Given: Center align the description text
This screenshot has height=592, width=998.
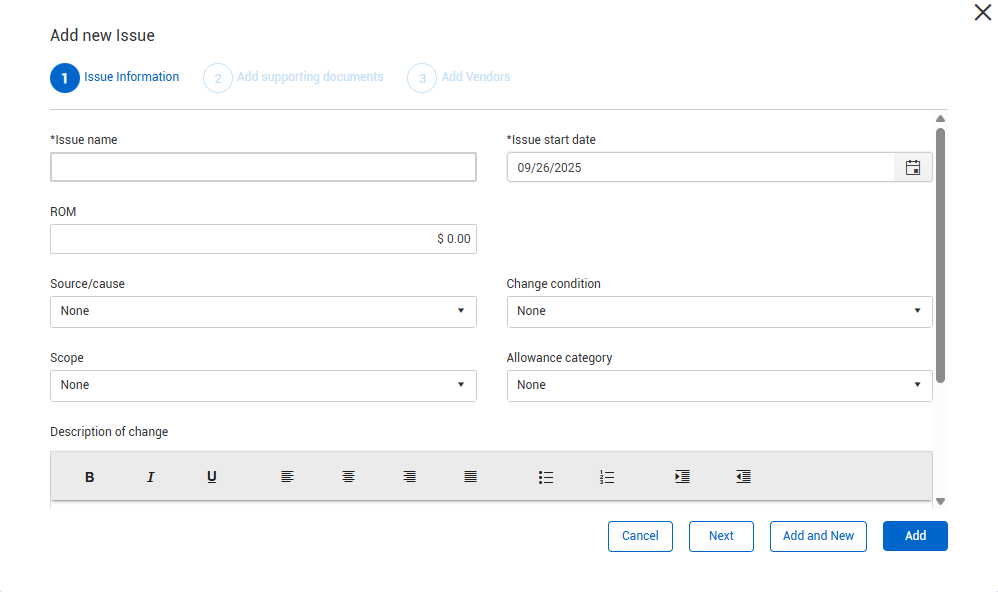Looking at the screenshot, I should tap(348, 477).
